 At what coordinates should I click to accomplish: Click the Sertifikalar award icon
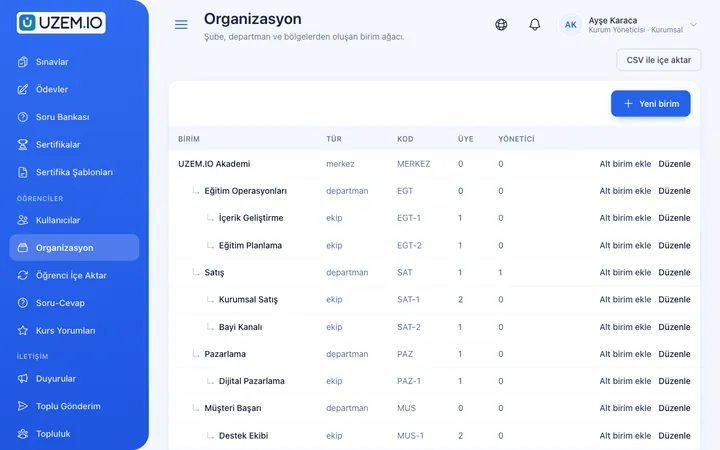tap(22, 145)
